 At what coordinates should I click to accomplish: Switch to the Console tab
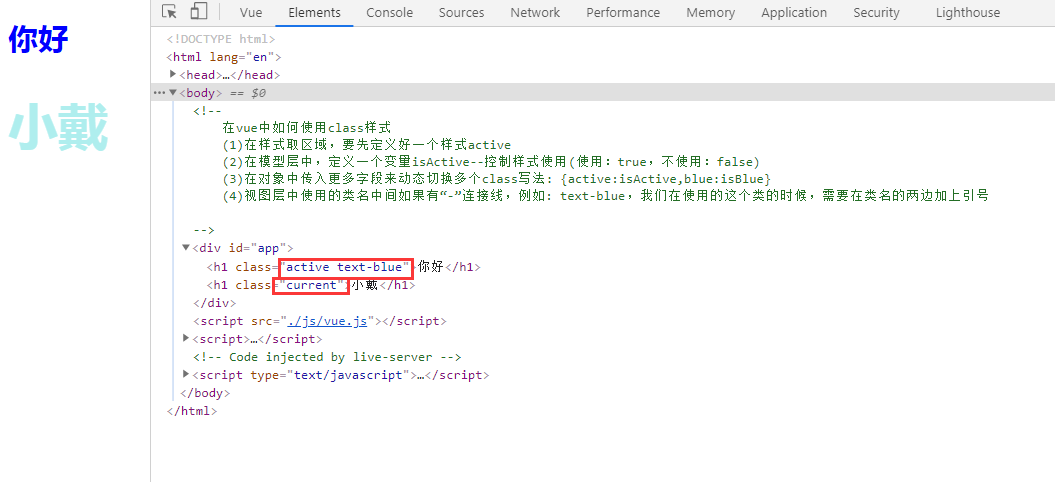[389, 13]
